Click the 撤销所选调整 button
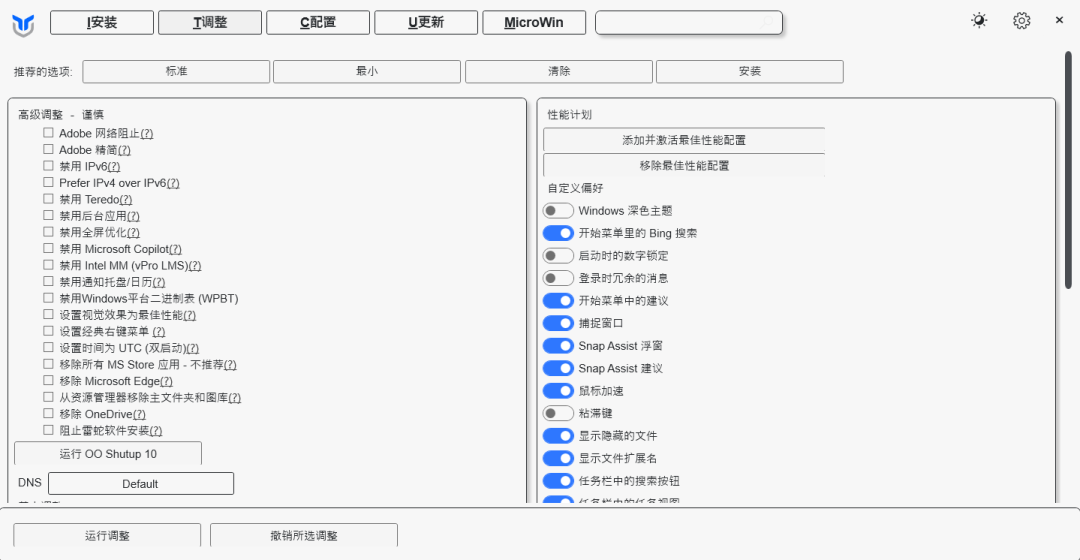 click(x=304, y=535)
